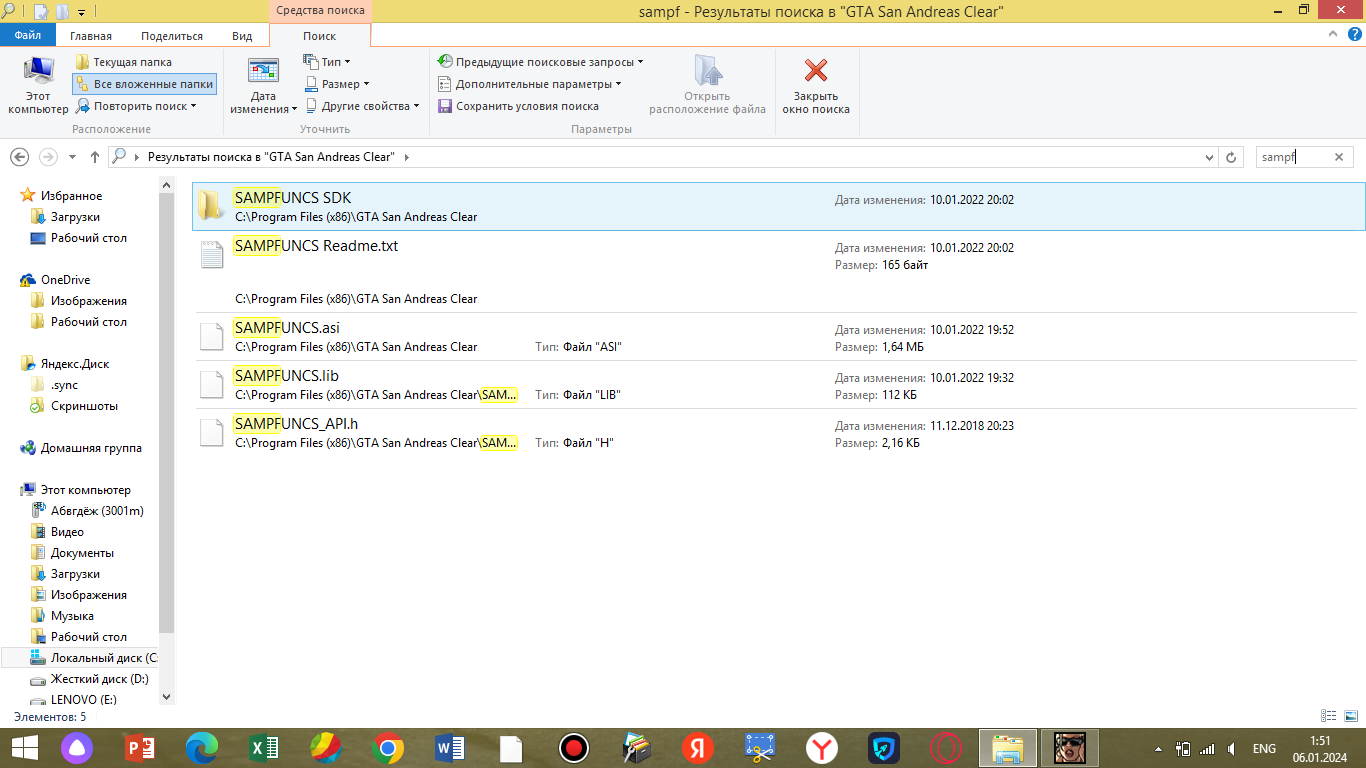Open Дата изменения filter dropdown

(x=263, y=86)
